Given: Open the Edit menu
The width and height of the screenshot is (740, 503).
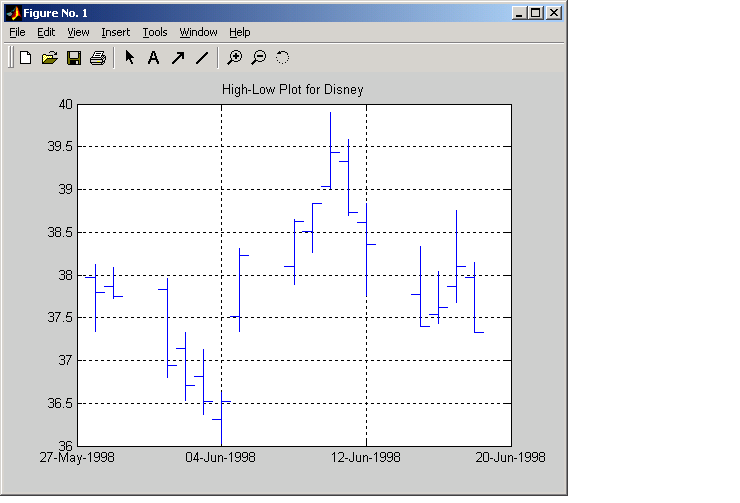Looking at the screenshot, I should point(46,32).
